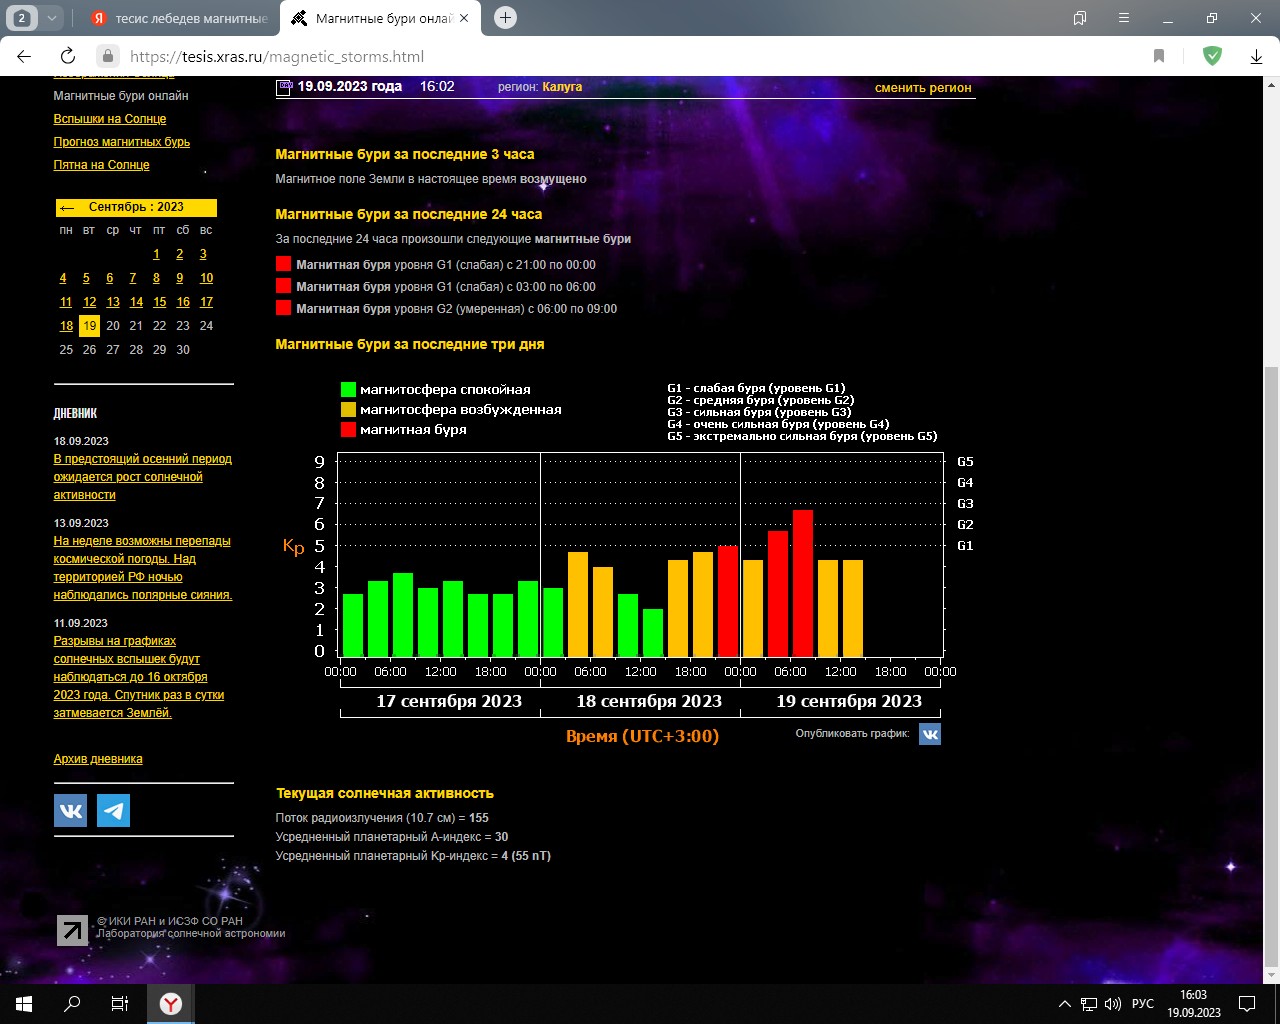
Task: Open the VK social icon in sidebar
Action: tap(71, 810)
